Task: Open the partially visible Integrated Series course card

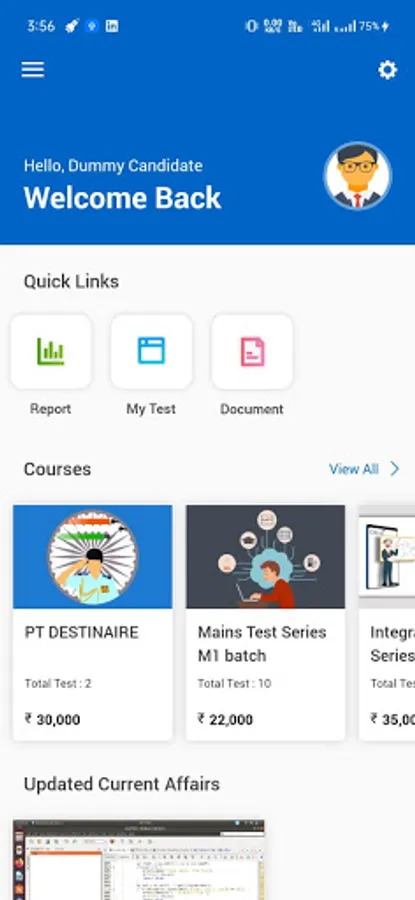Action: [387, 622]
